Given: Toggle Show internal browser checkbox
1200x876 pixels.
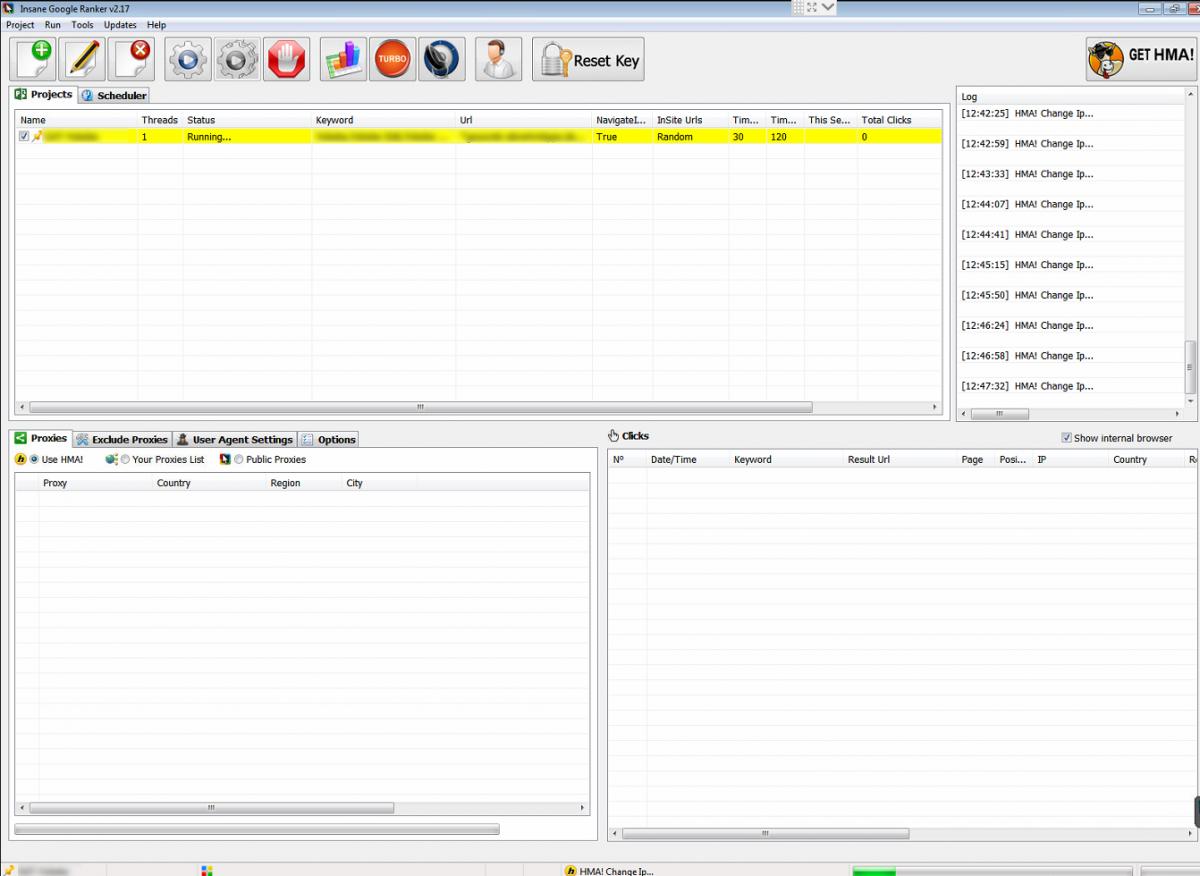Looking at the screenshot, I should coord(1066,438).
